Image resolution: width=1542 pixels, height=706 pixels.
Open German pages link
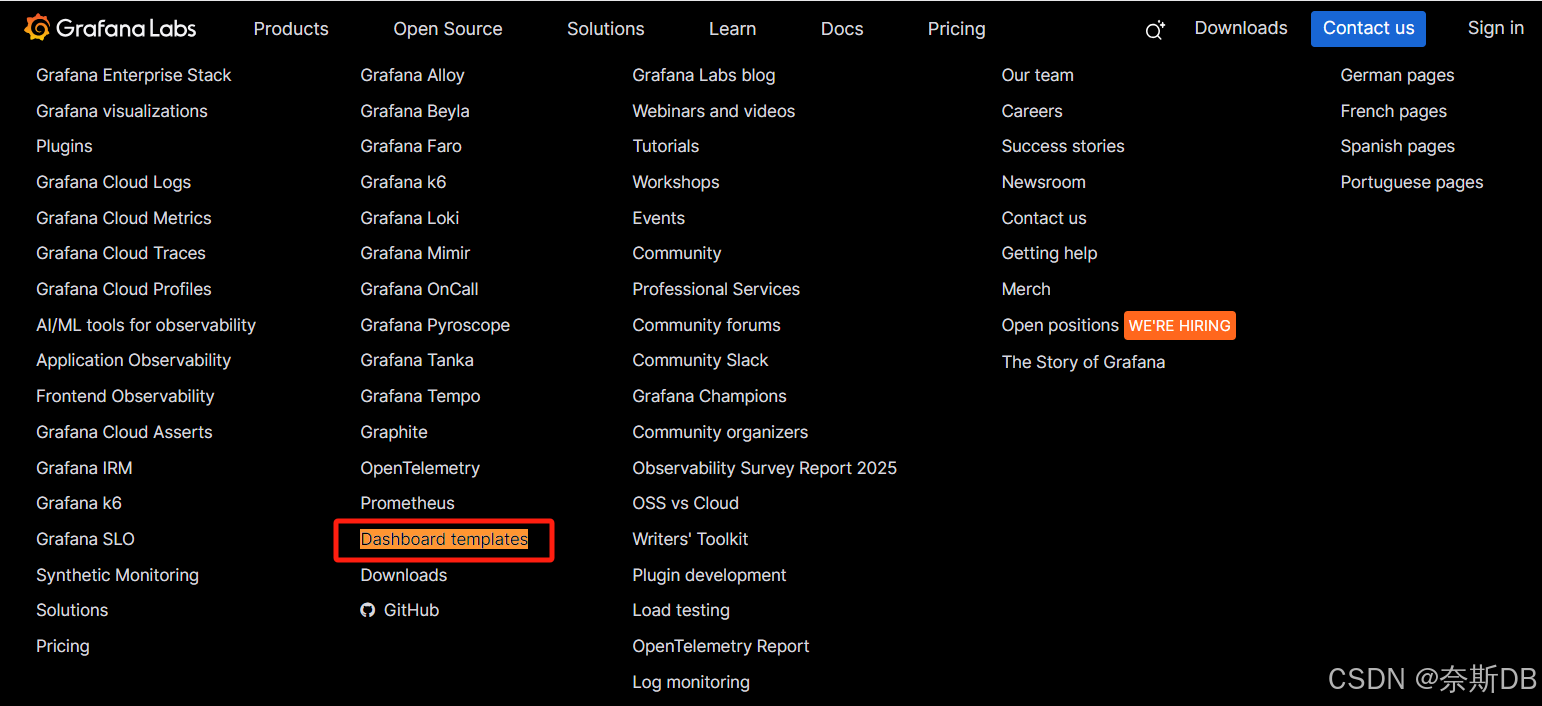pos(1397,75)
